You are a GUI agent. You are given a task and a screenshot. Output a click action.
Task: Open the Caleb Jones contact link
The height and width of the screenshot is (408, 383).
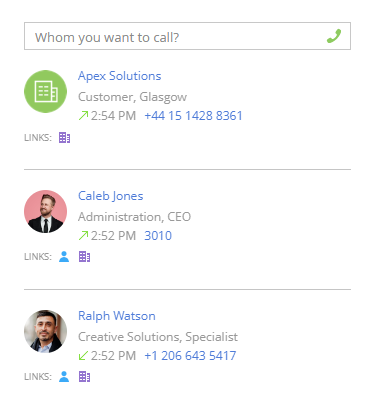[x=110, y=196]
